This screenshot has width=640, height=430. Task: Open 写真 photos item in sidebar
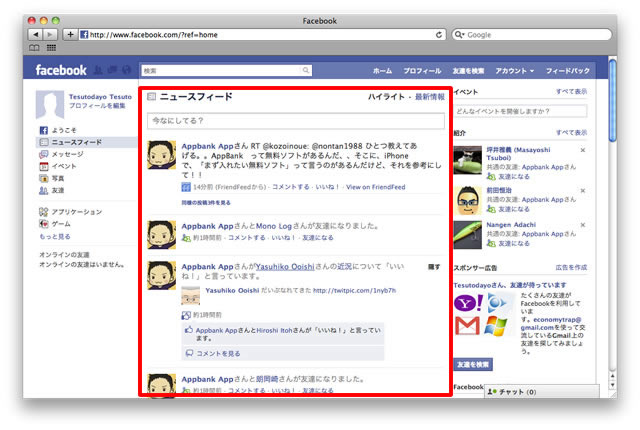point(51,178)
